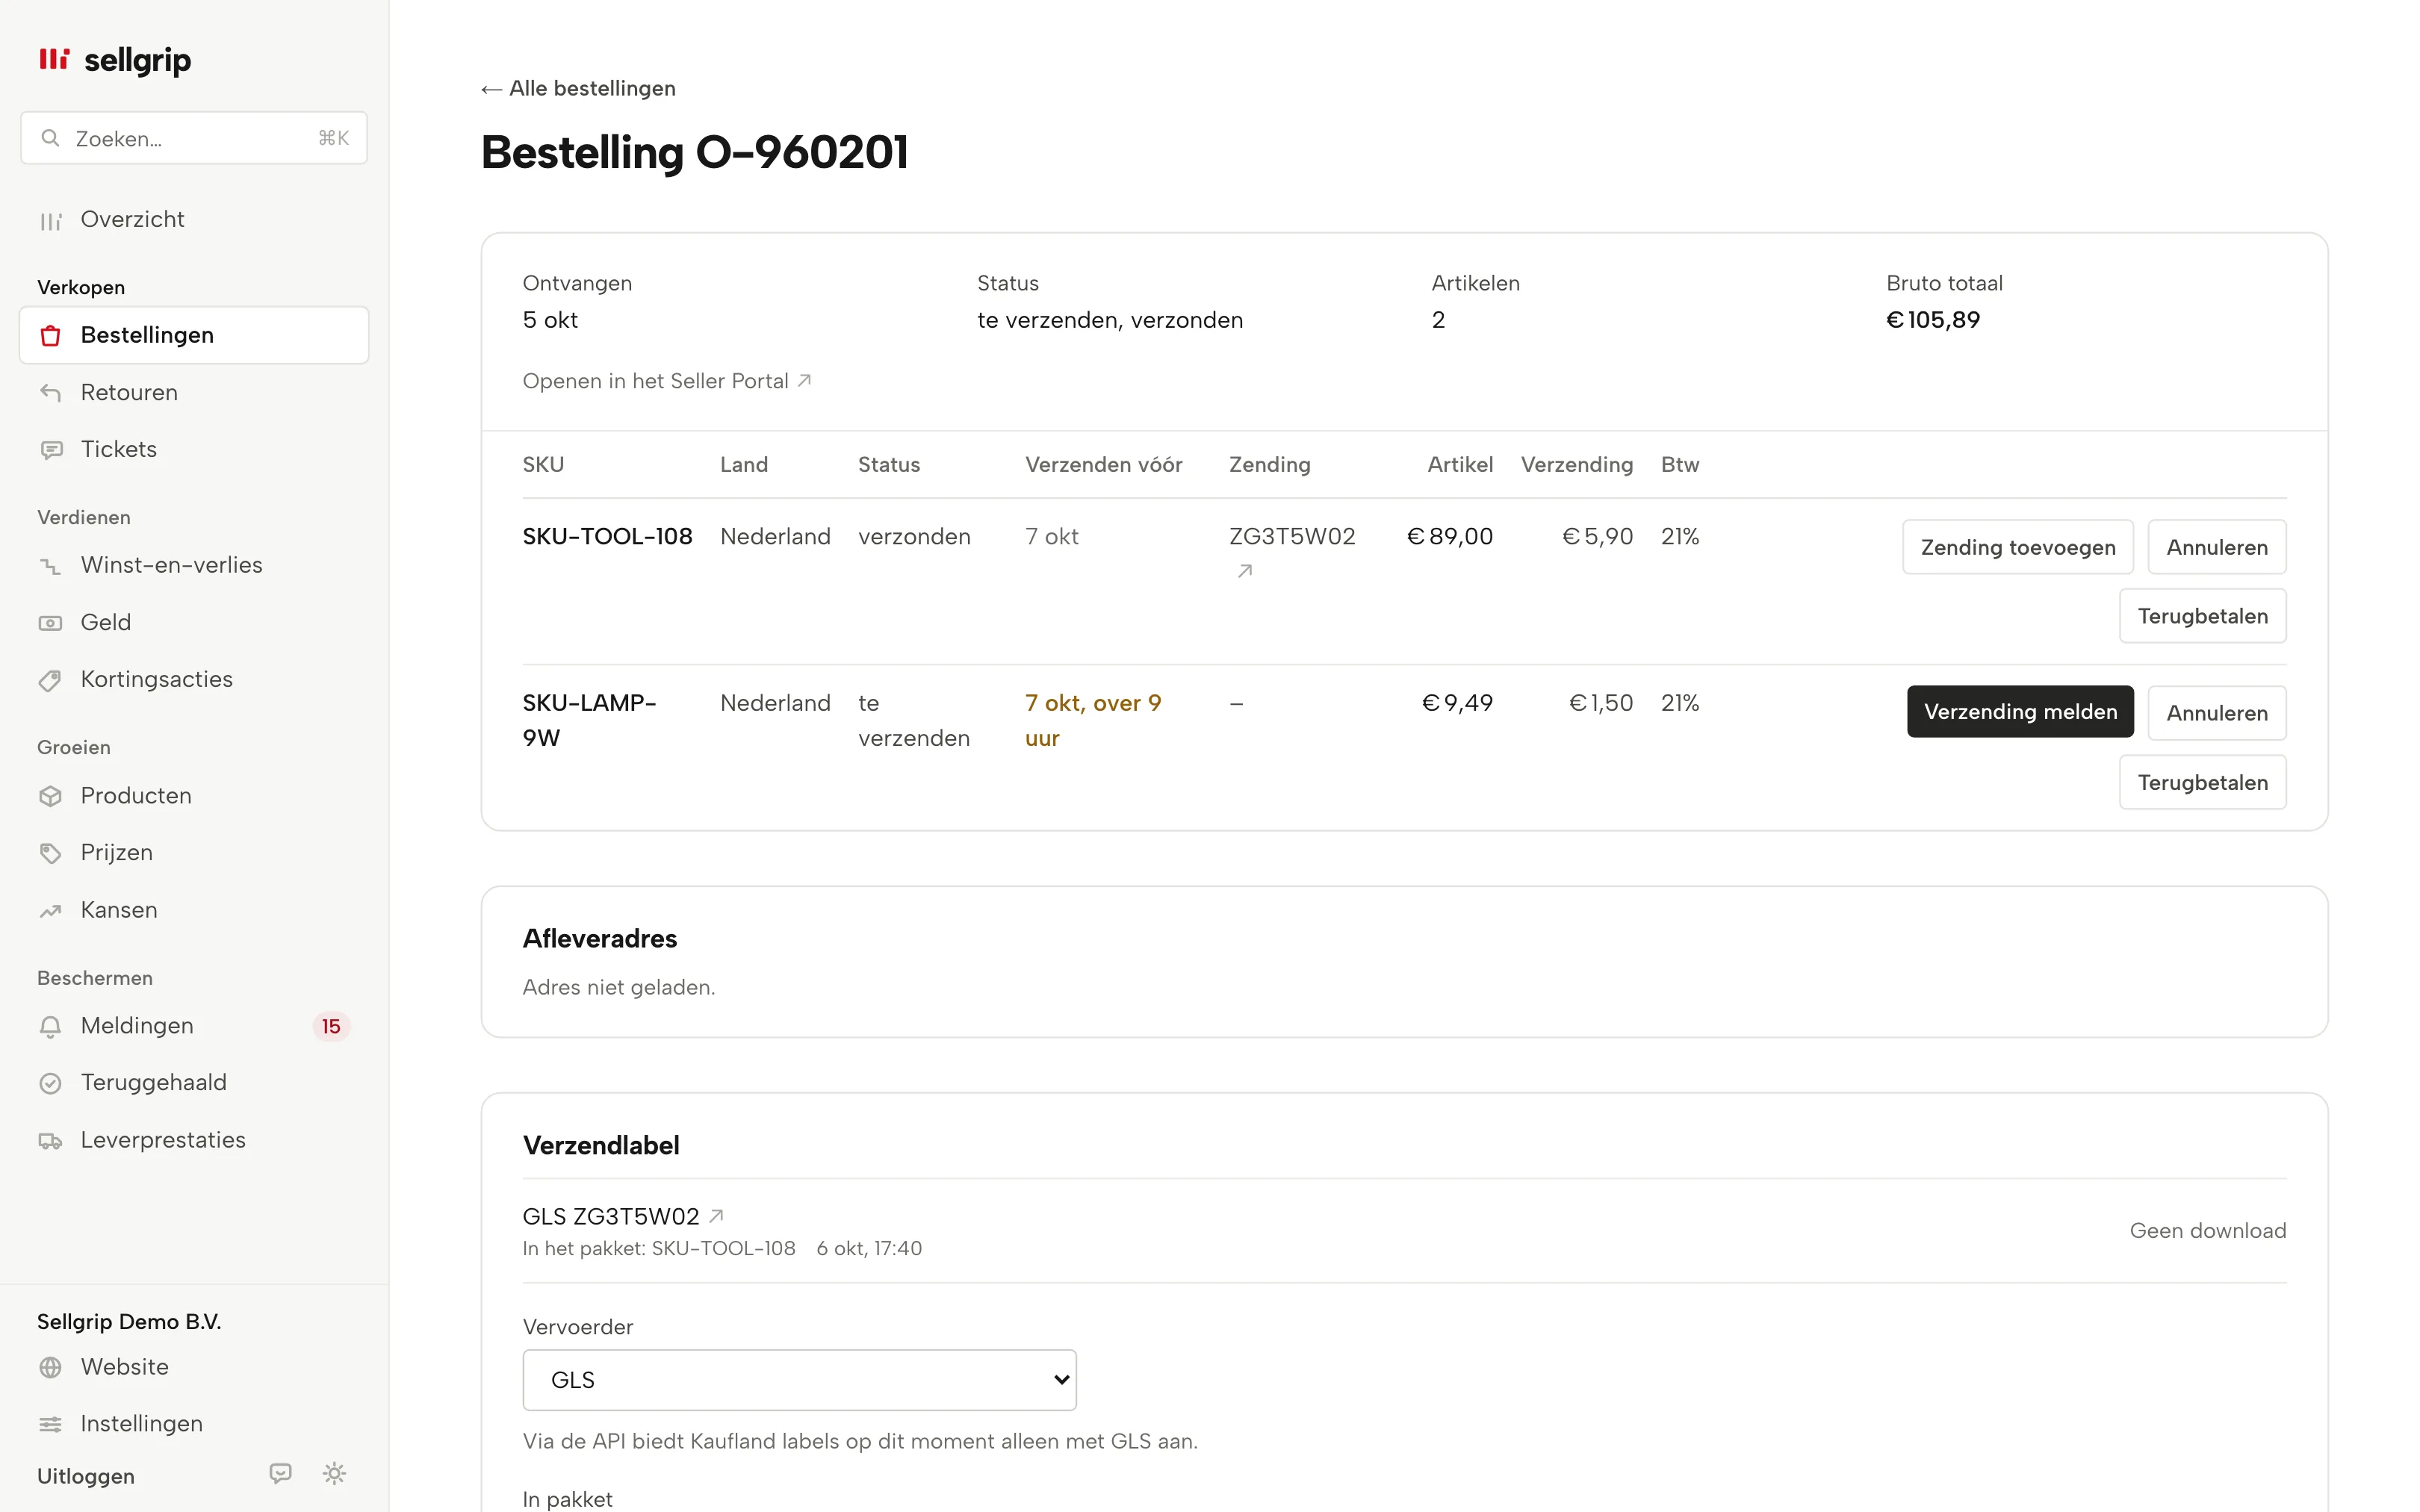Image resolution: width=2420 pixels, height=1512 pixels.
Task: Click Annuleren in the SKU-LAMP-9W row
Action: [2216, 714]
